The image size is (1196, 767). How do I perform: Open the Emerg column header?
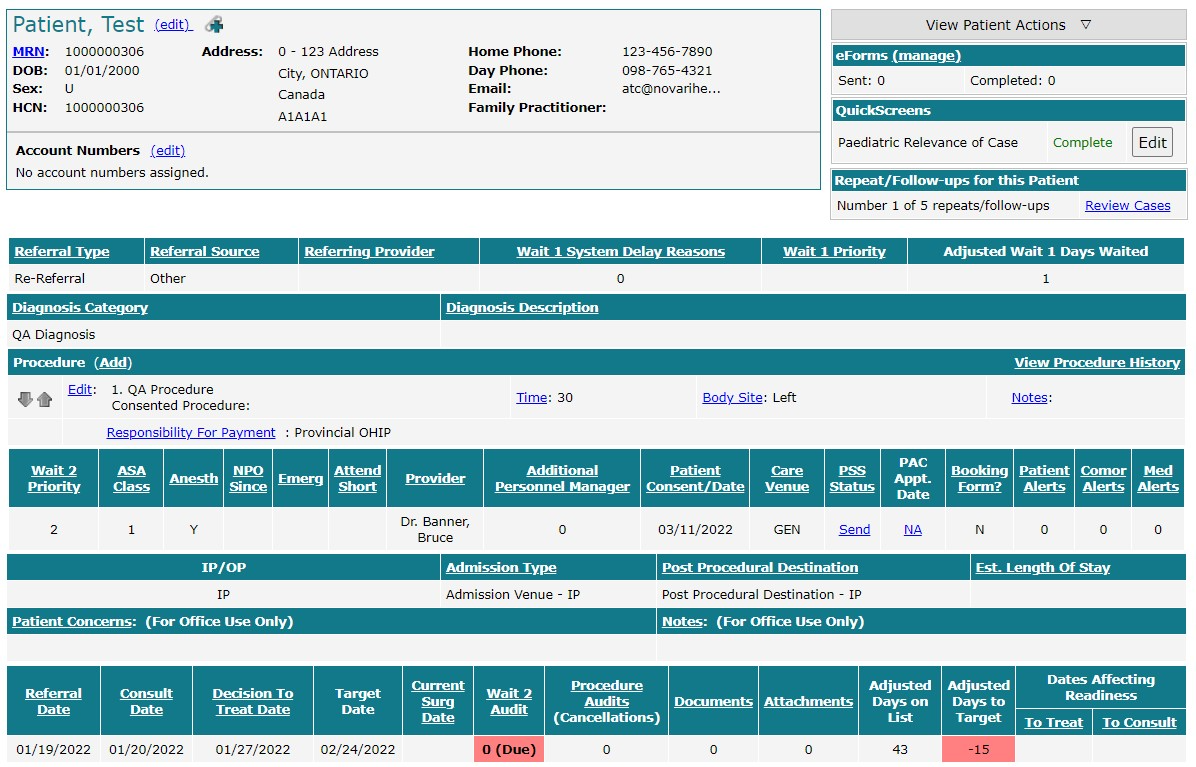click(301, 479)
